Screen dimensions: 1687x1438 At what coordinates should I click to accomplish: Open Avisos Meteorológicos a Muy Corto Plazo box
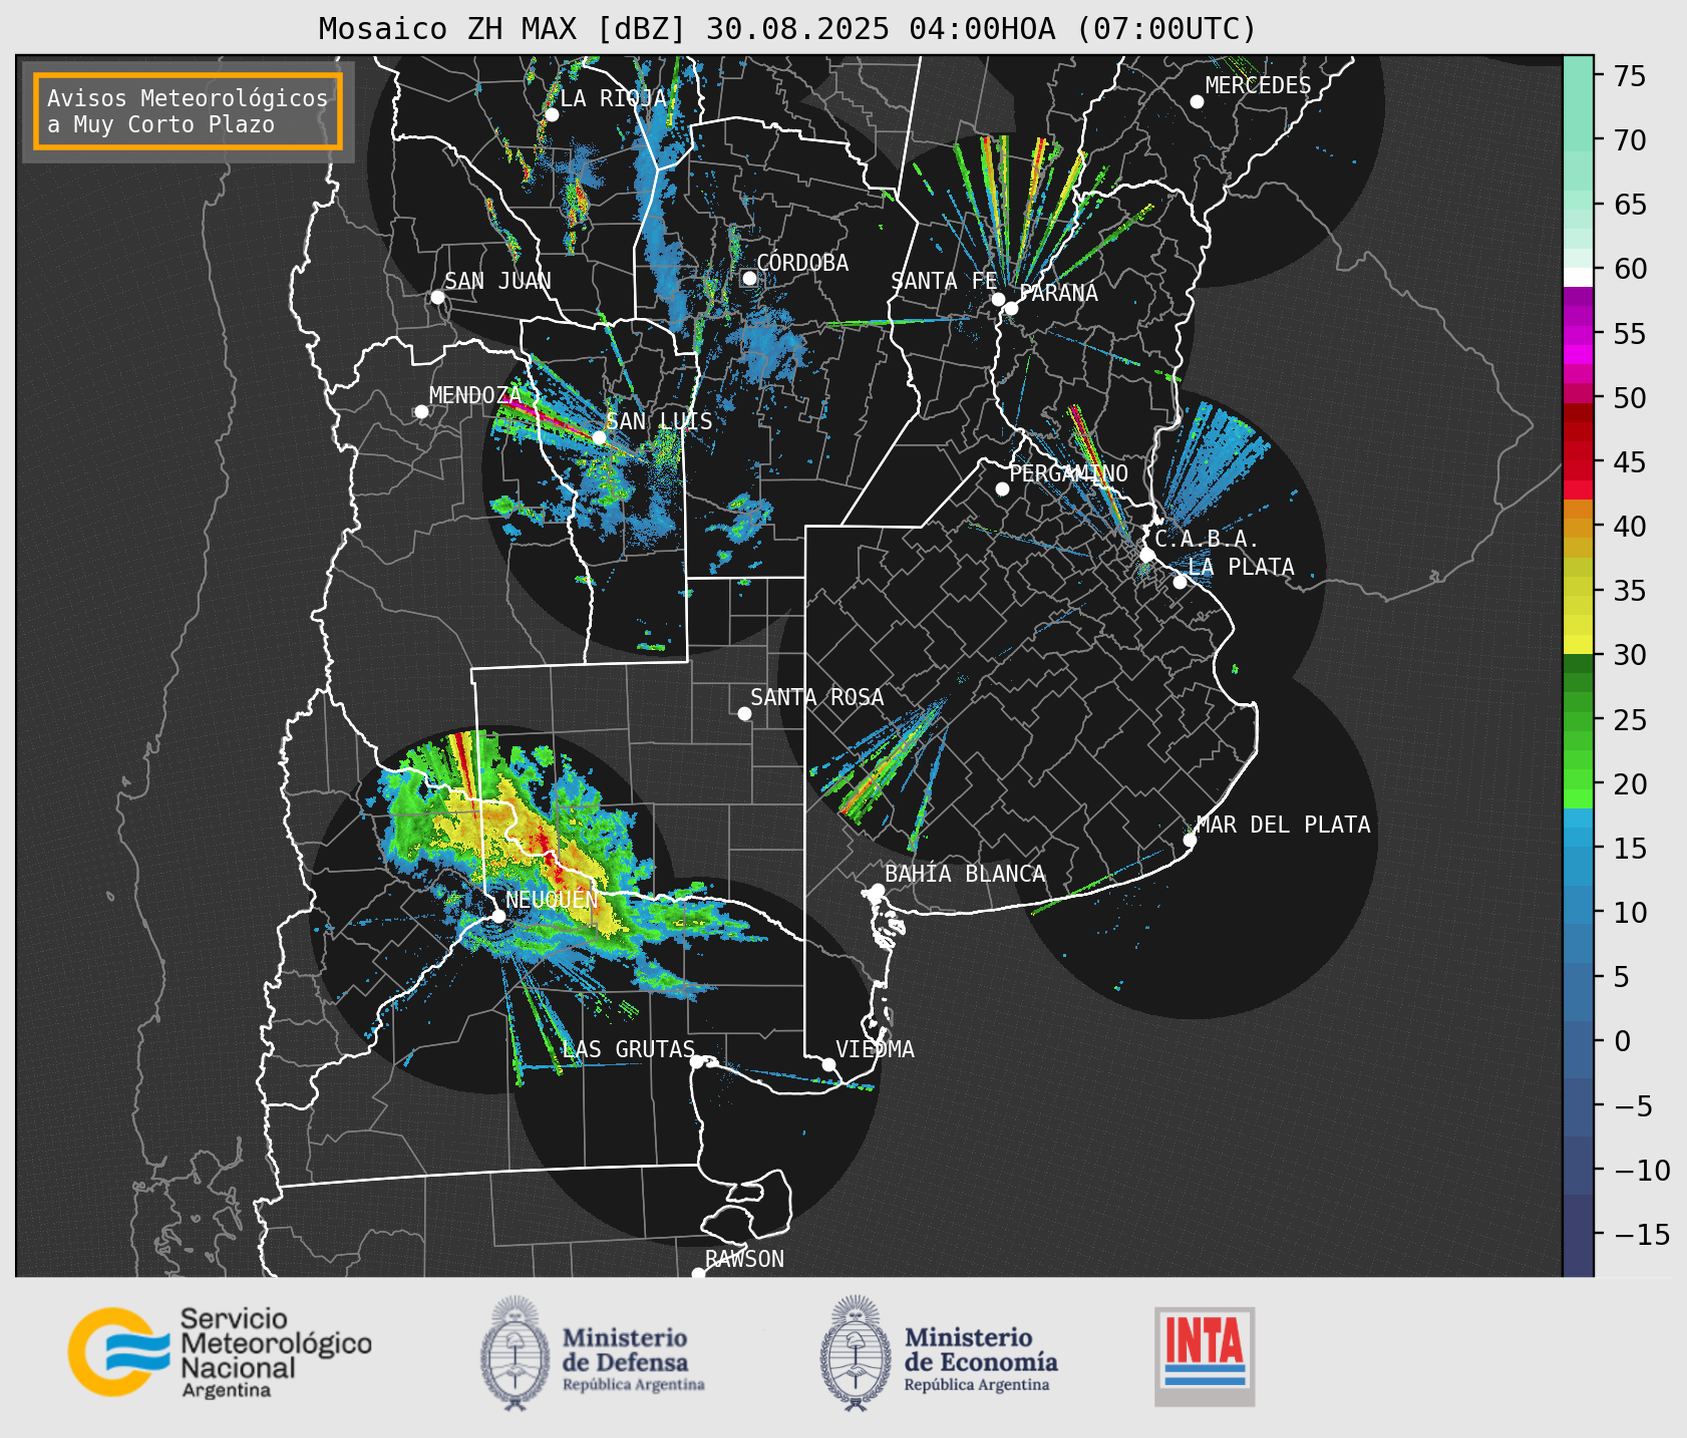pyautogui.click(x=188, y=111)
